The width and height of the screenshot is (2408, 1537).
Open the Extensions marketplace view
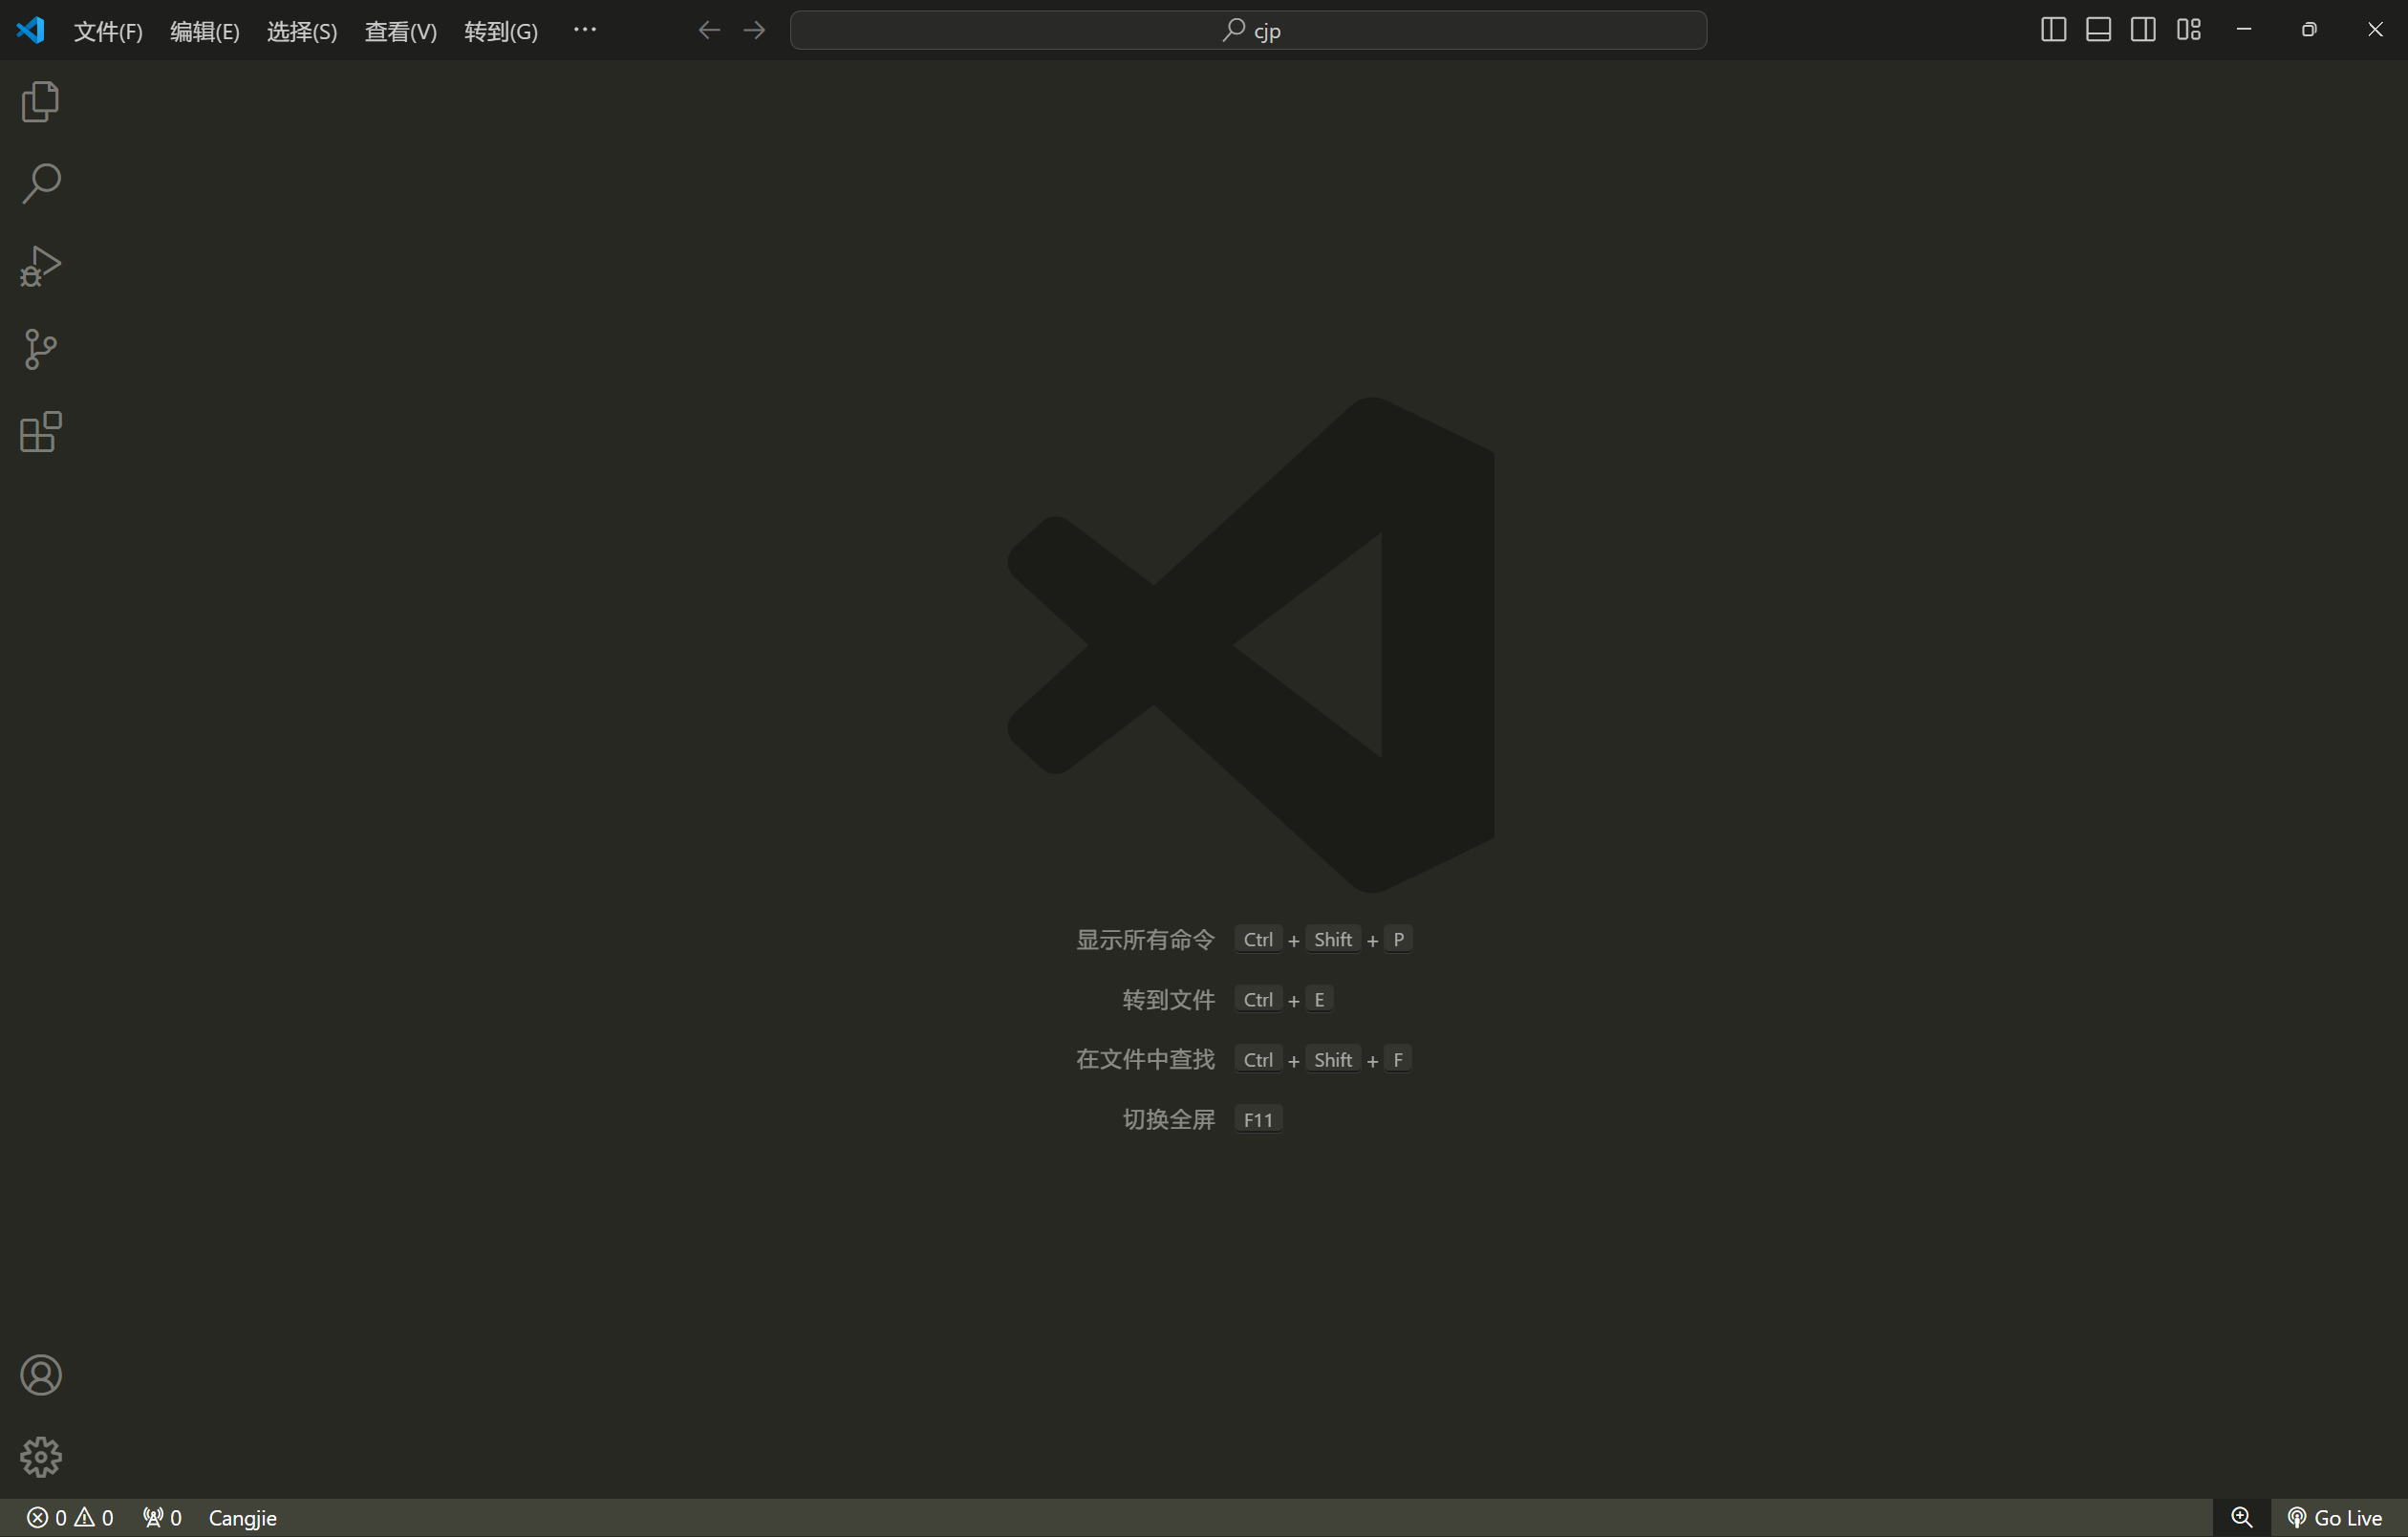tap(40, 431)
